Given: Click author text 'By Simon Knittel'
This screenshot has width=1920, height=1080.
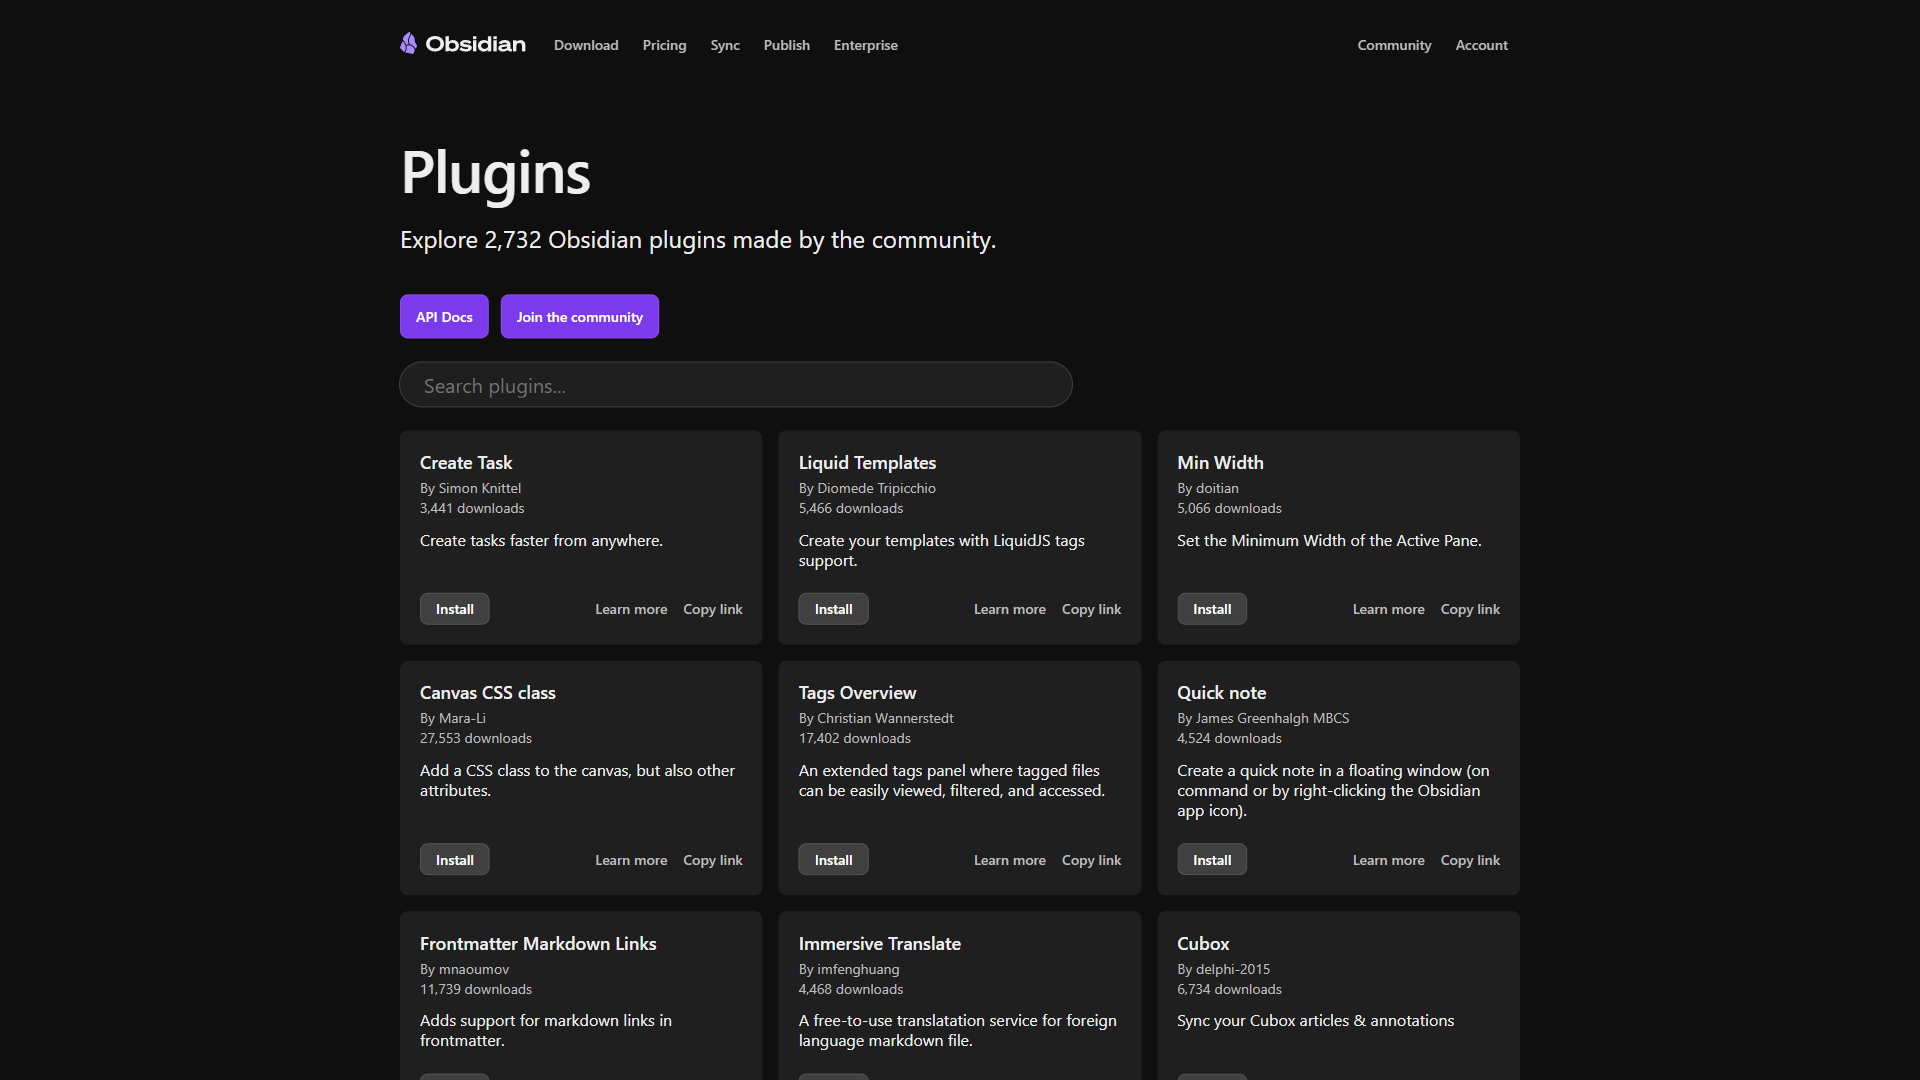Looking at the screenshot, I should click(x=470, y=488).
